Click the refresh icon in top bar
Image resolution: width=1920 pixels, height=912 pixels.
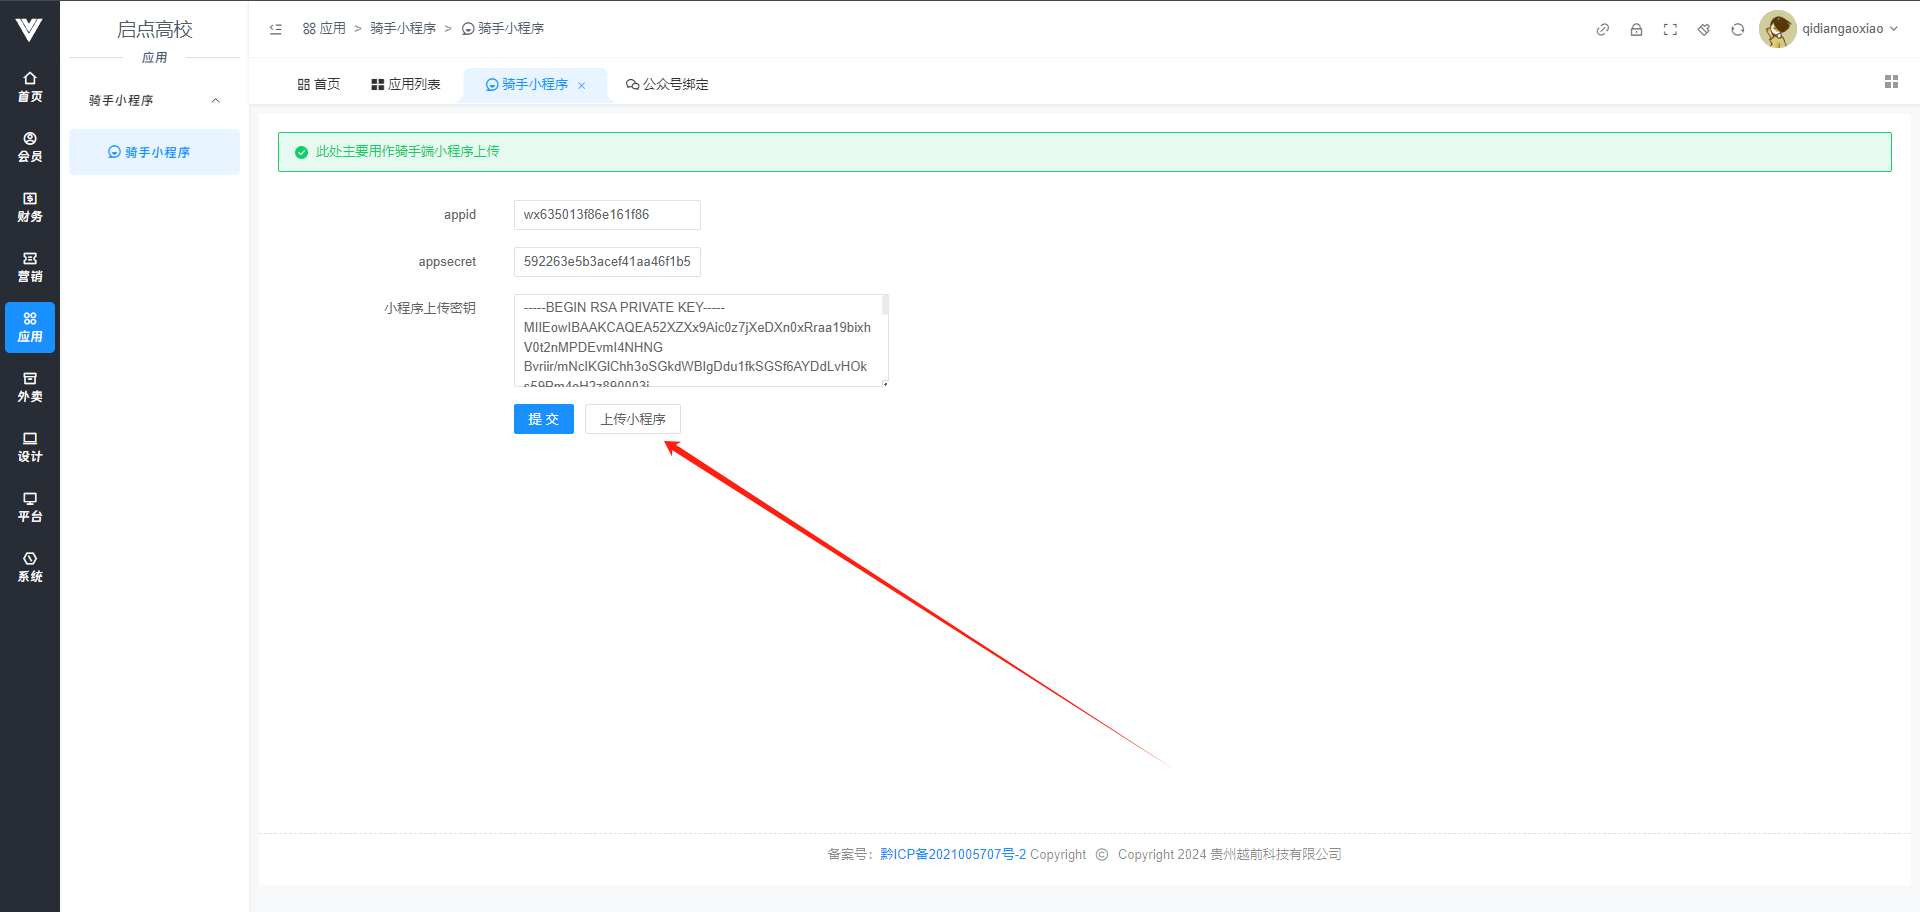pyautogui.click(x=1738, y=30)
